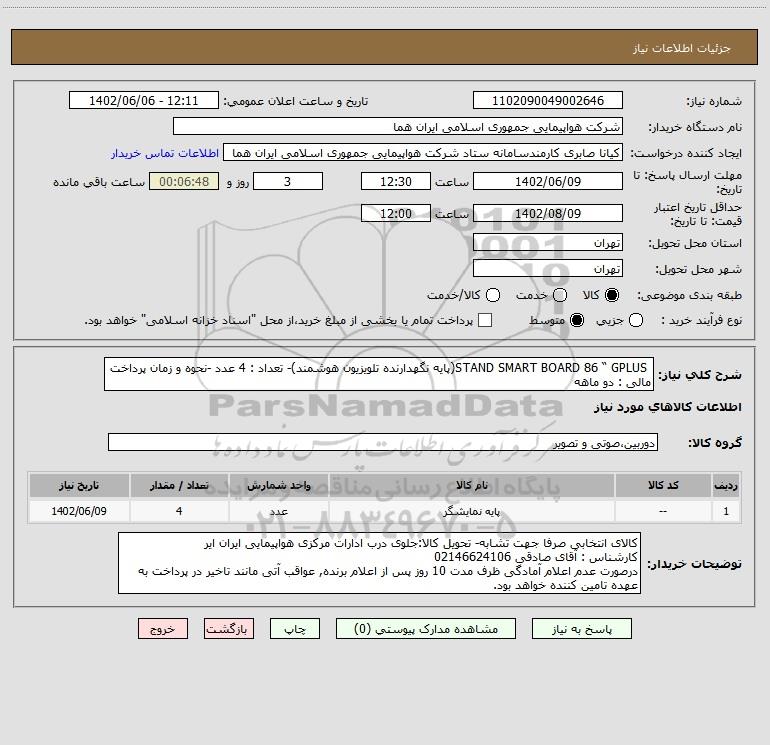Click the buyer notes text area
The image size is (770, 745).
379,563
